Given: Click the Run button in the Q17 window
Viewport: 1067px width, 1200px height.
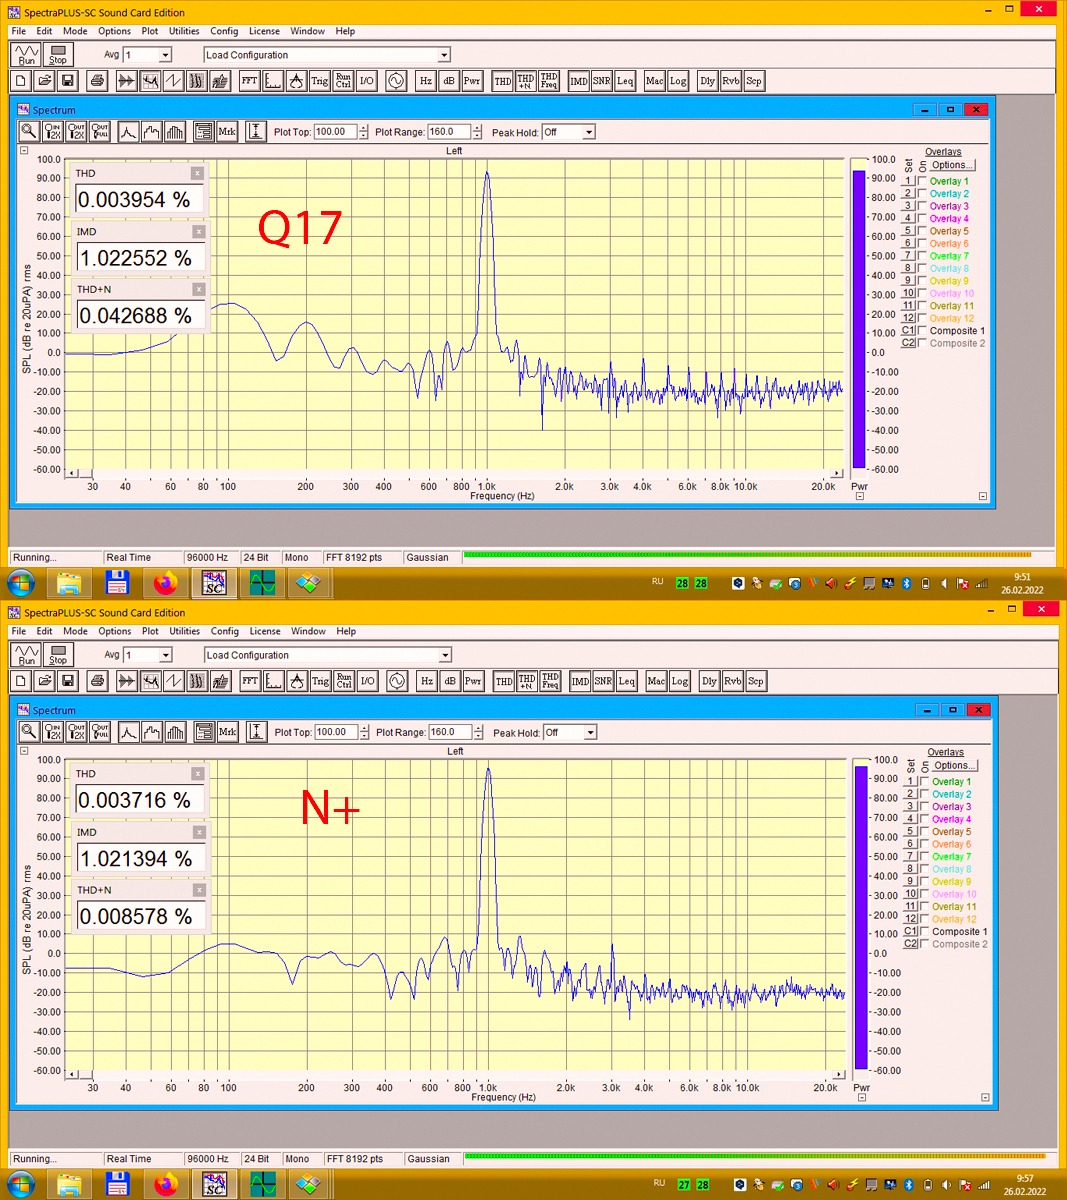Looking at the screenshot, I should point(26,54).
